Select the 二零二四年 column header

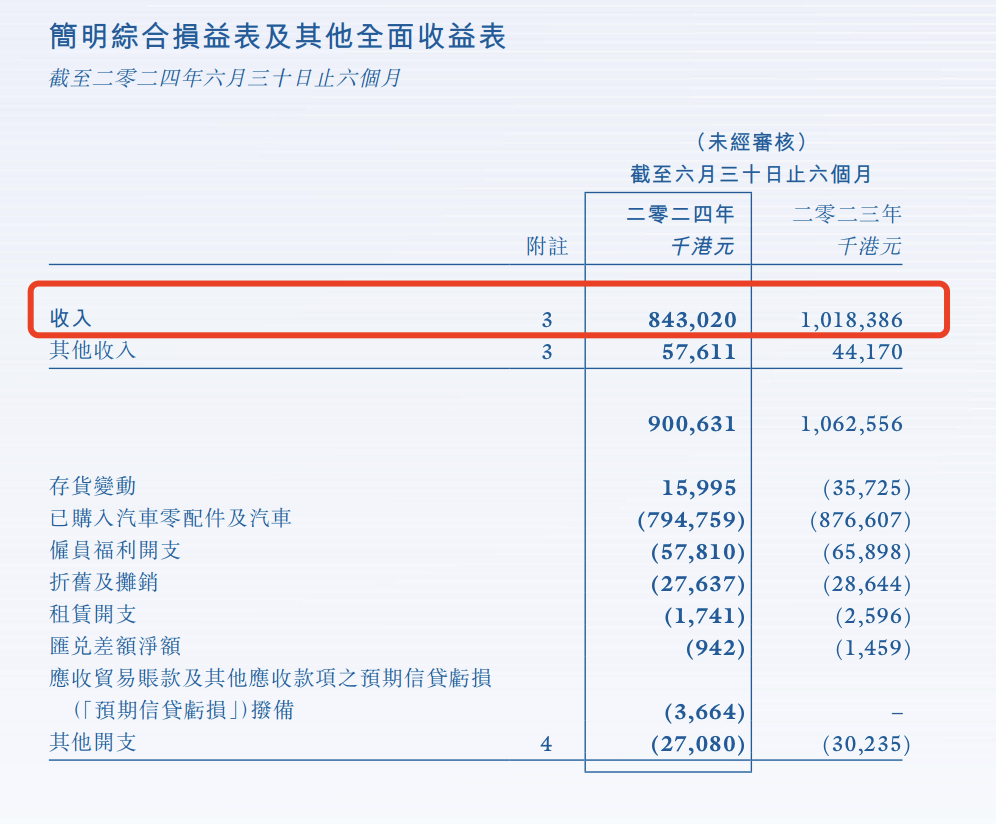pos(681,214)
